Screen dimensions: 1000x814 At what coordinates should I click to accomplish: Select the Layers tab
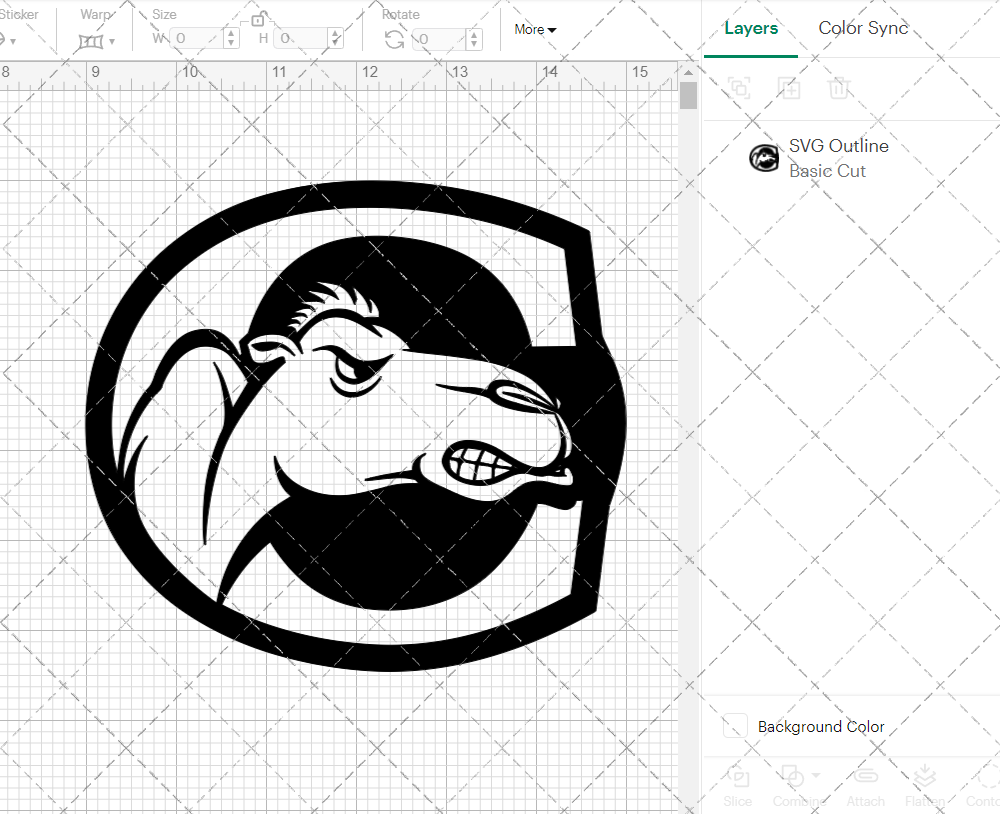point(751,28)
